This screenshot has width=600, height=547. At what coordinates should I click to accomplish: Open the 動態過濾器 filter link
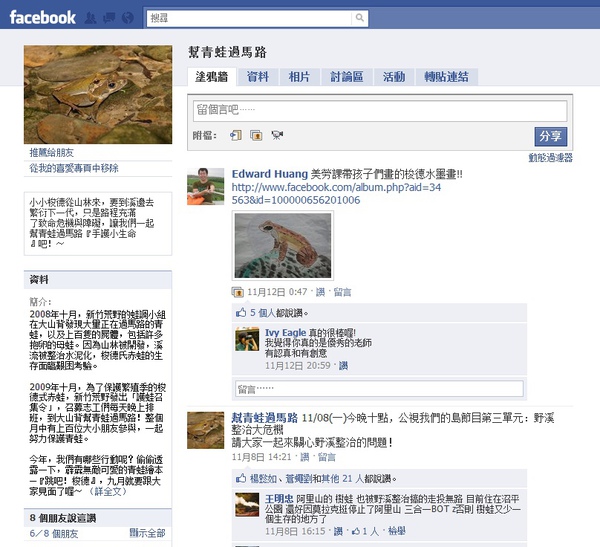click(x=550, y=157)
